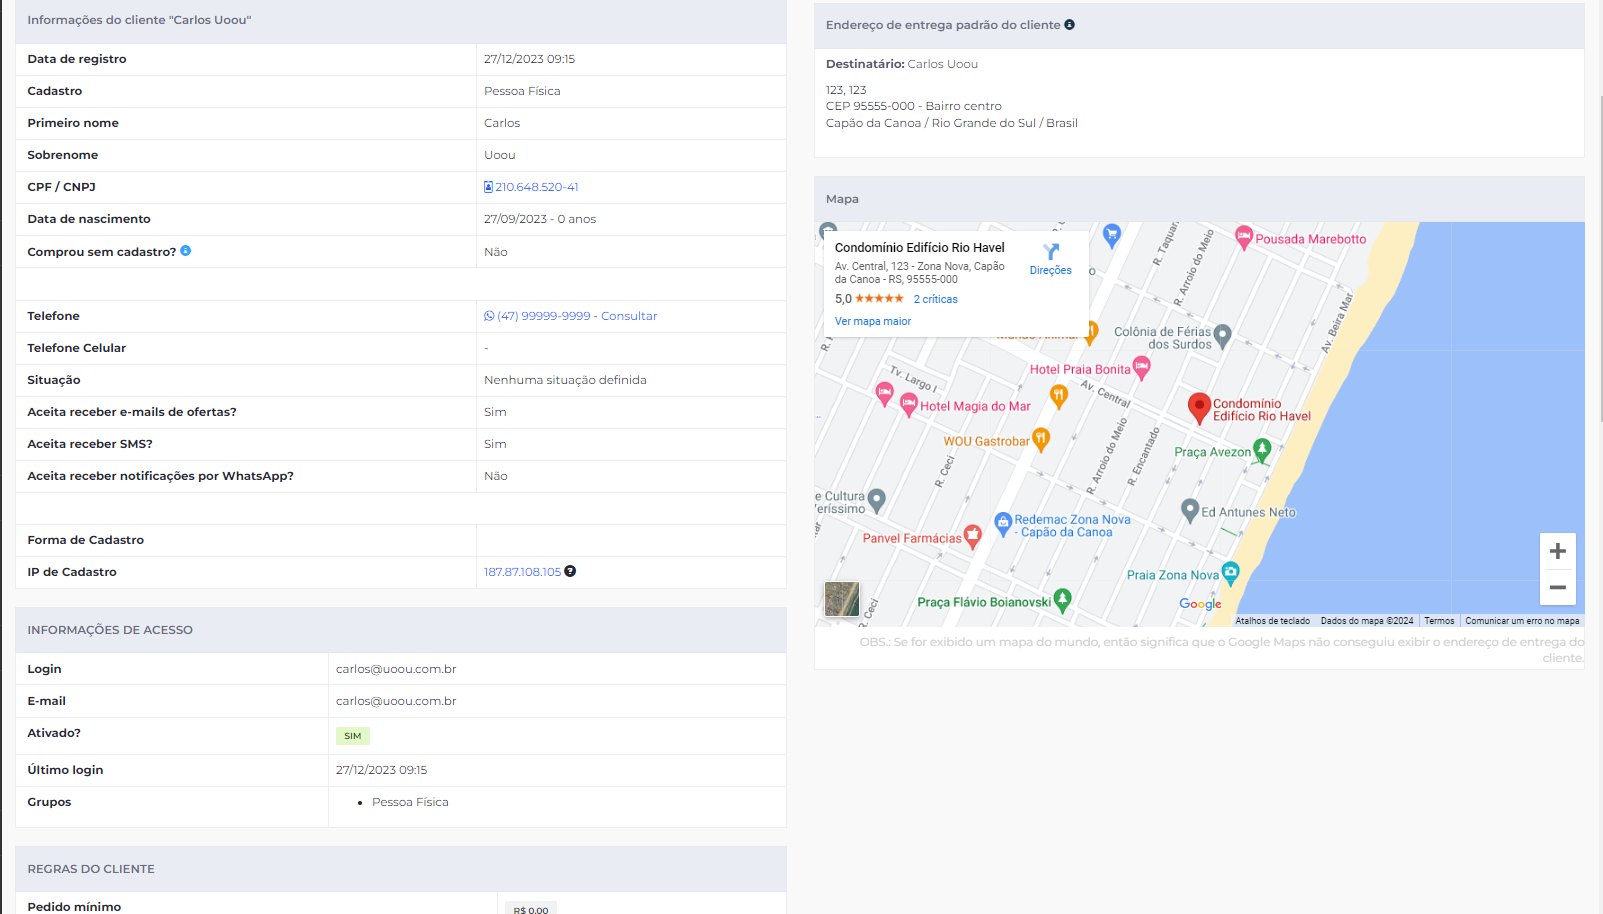Click the Praça Avezon park marker
Viewport: 1603px width, 914px height.
click(1262, 451)
